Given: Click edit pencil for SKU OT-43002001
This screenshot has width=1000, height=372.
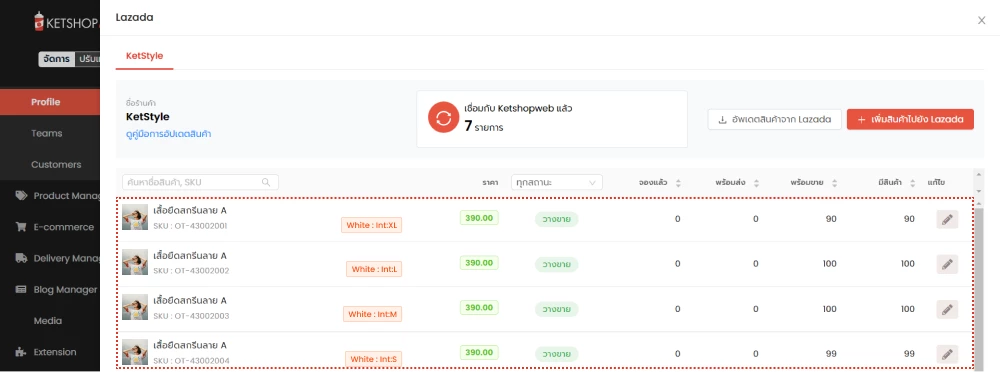Looking at the screenshot, I should click(947, 219).
